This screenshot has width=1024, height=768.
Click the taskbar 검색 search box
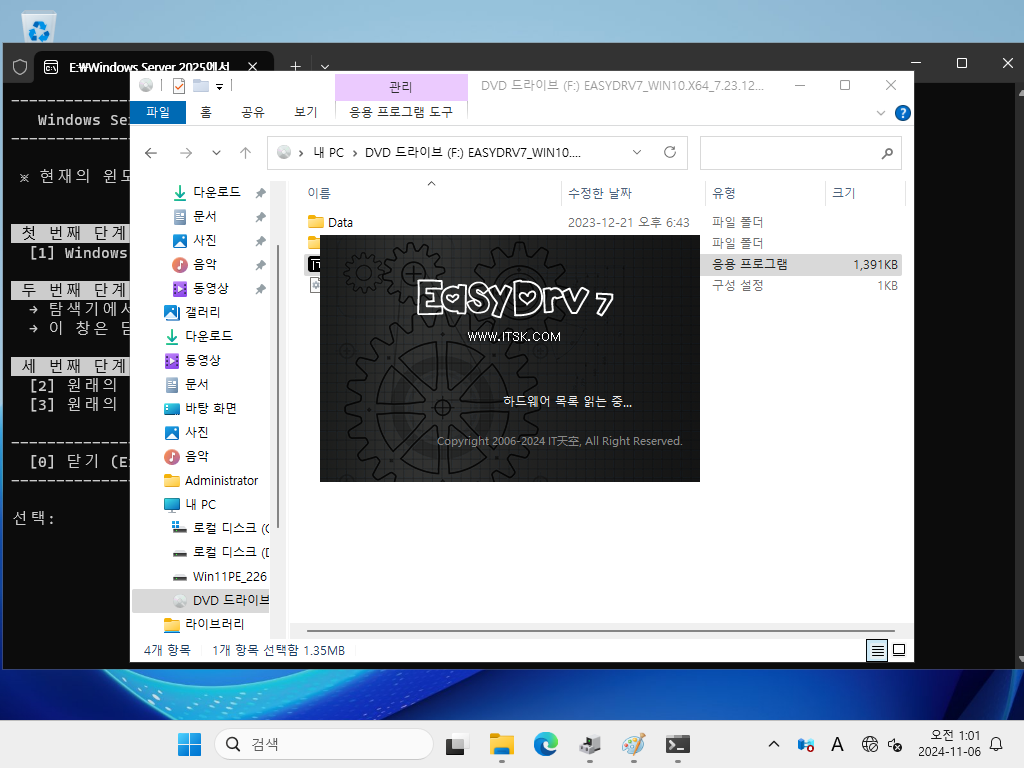324,744
